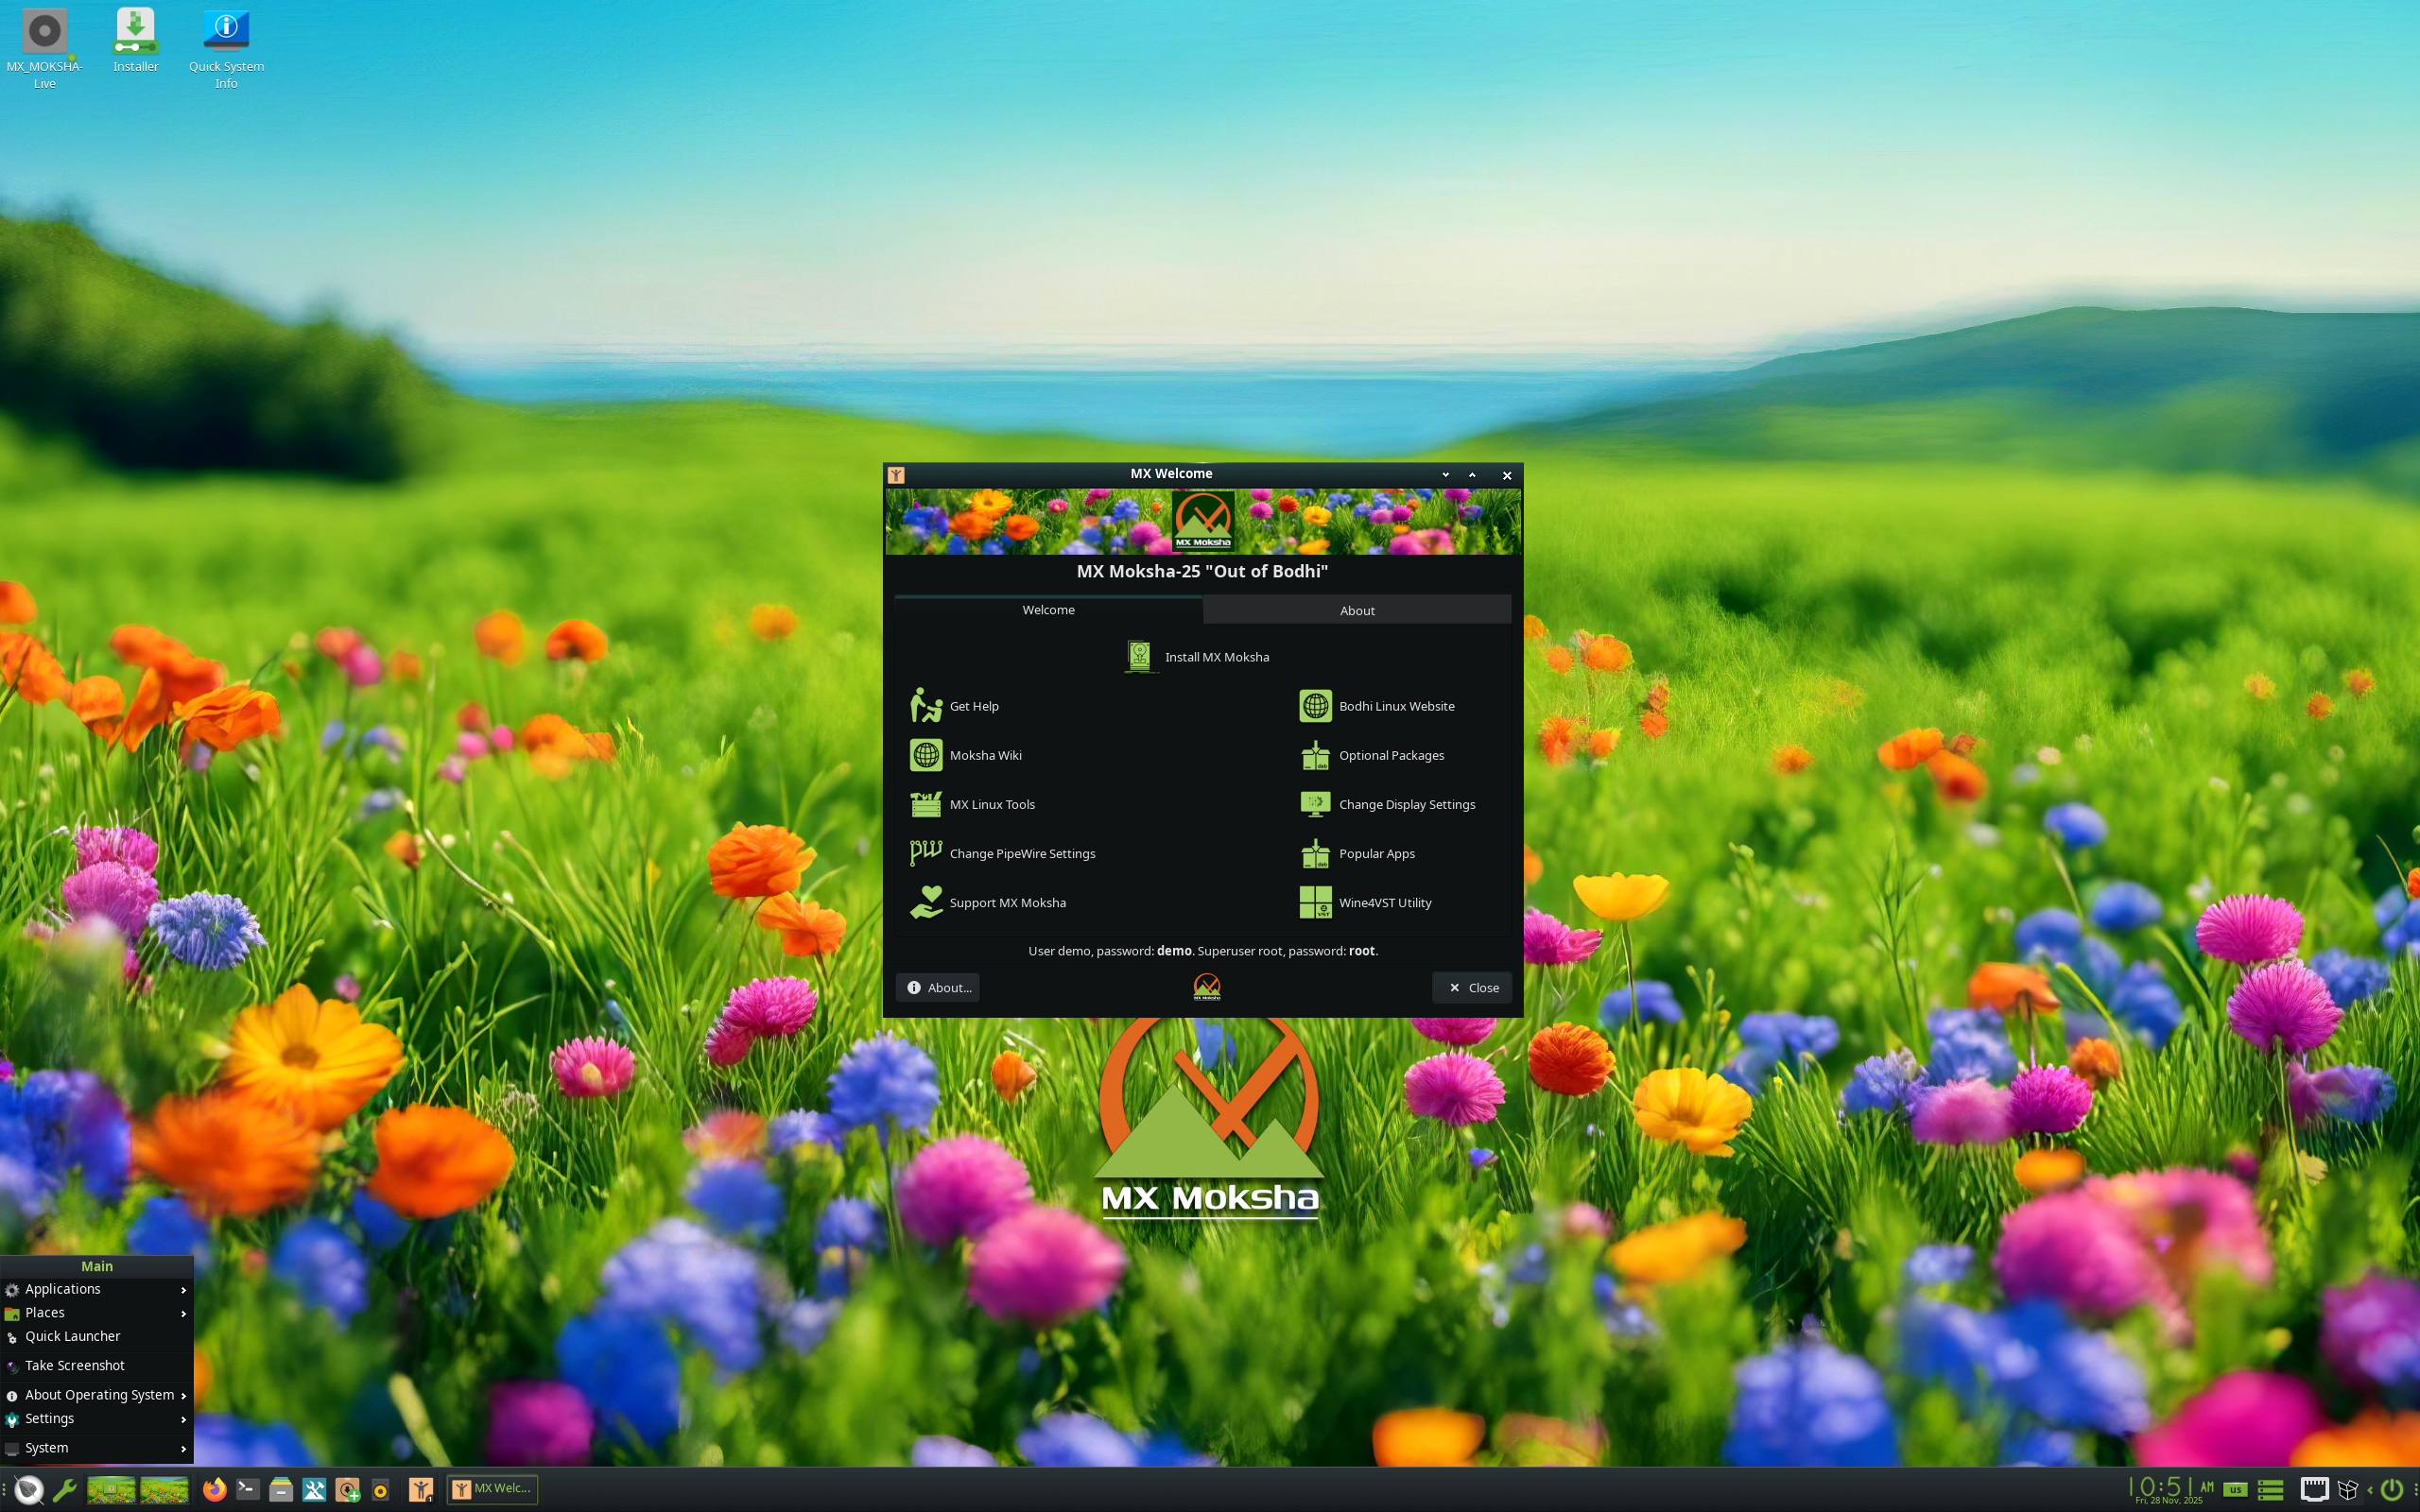Viewport: 2420px width, 1512px height.
Task: Switch to the About tab
Action: [1357, 610]
